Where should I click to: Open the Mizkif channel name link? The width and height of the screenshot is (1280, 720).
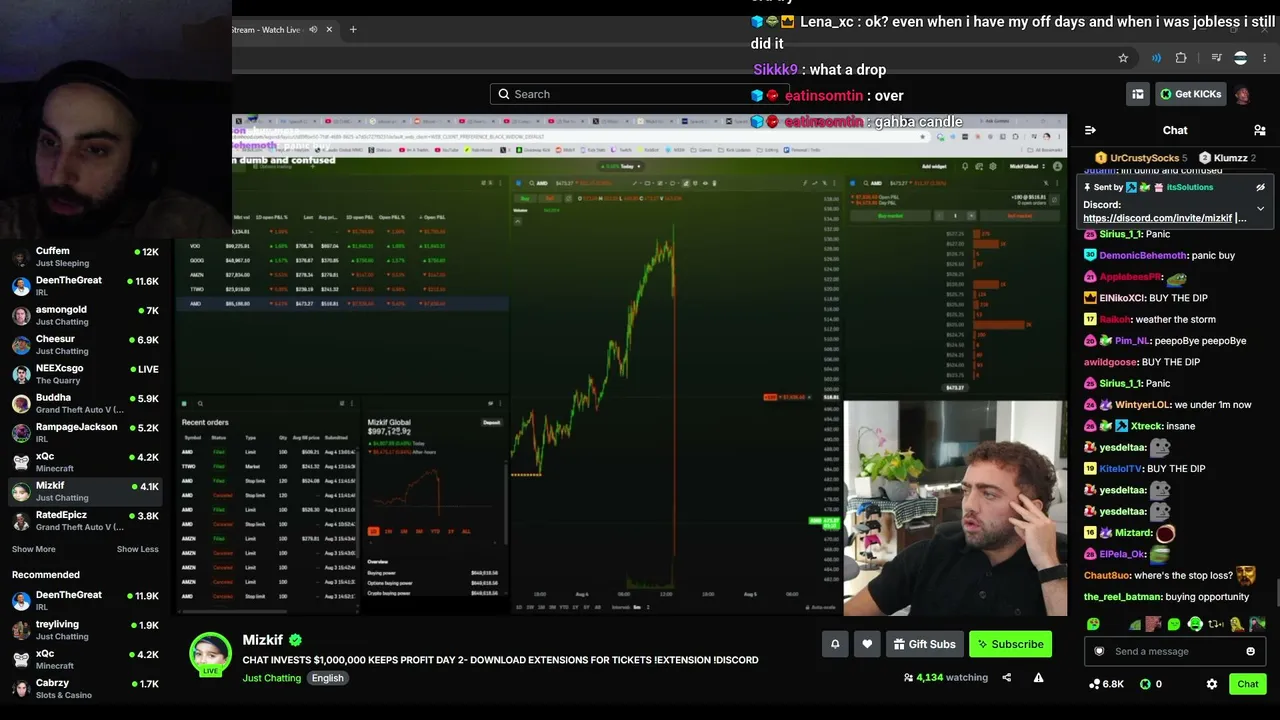pos(263,640)
